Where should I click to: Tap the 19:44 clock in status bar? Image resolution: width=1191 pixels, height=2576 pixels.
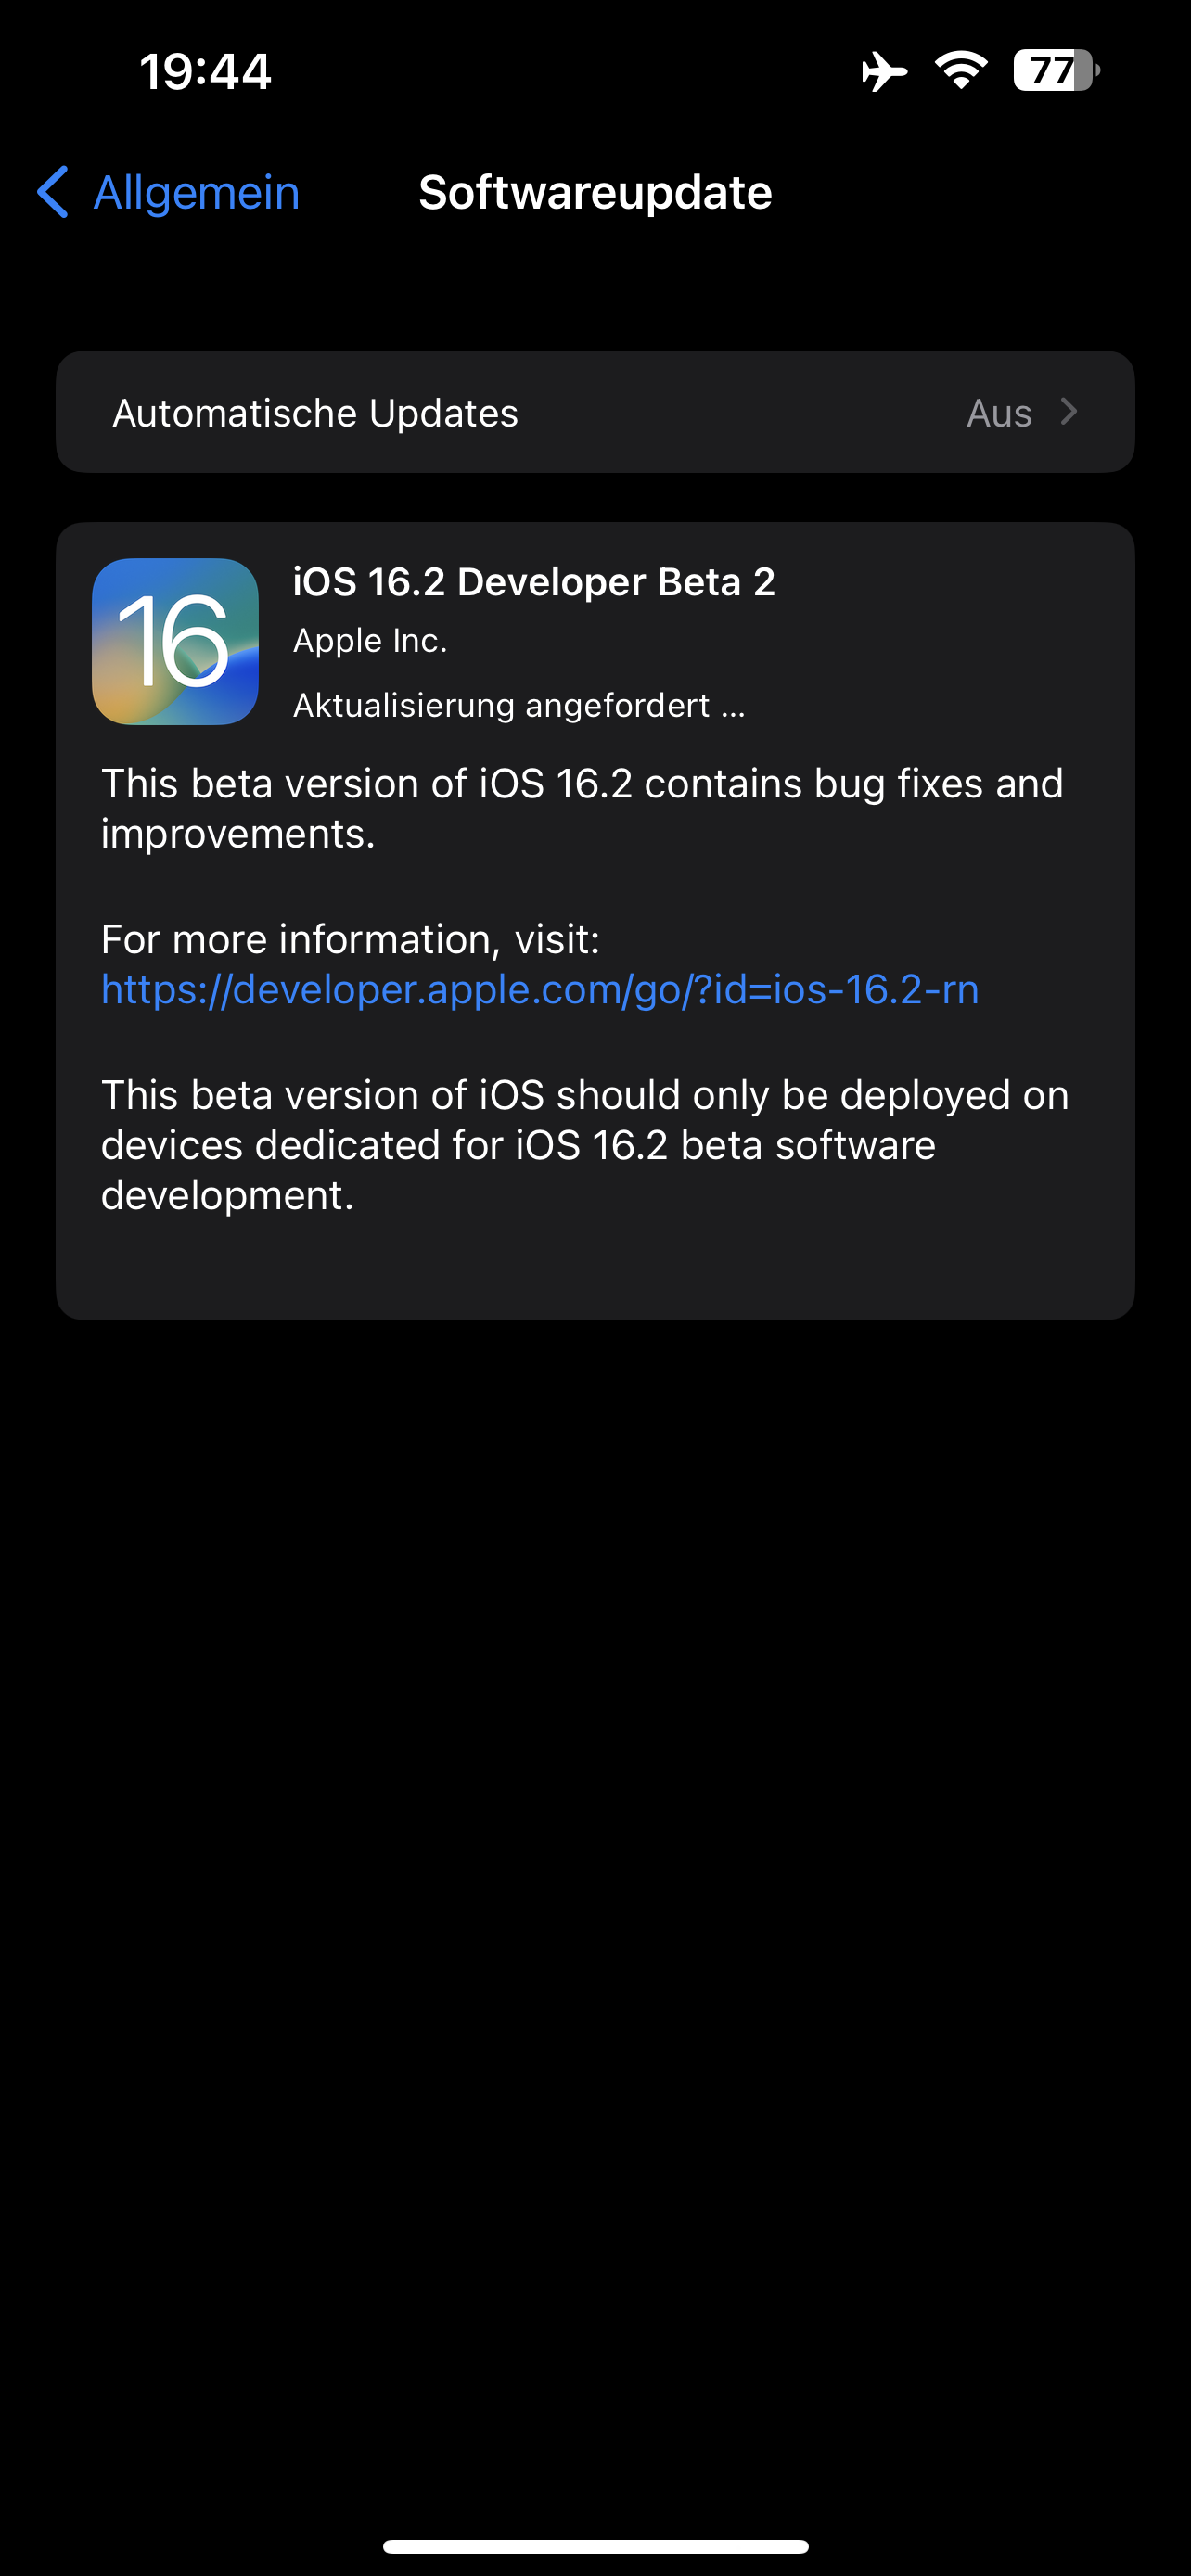(x=205, y=72)
